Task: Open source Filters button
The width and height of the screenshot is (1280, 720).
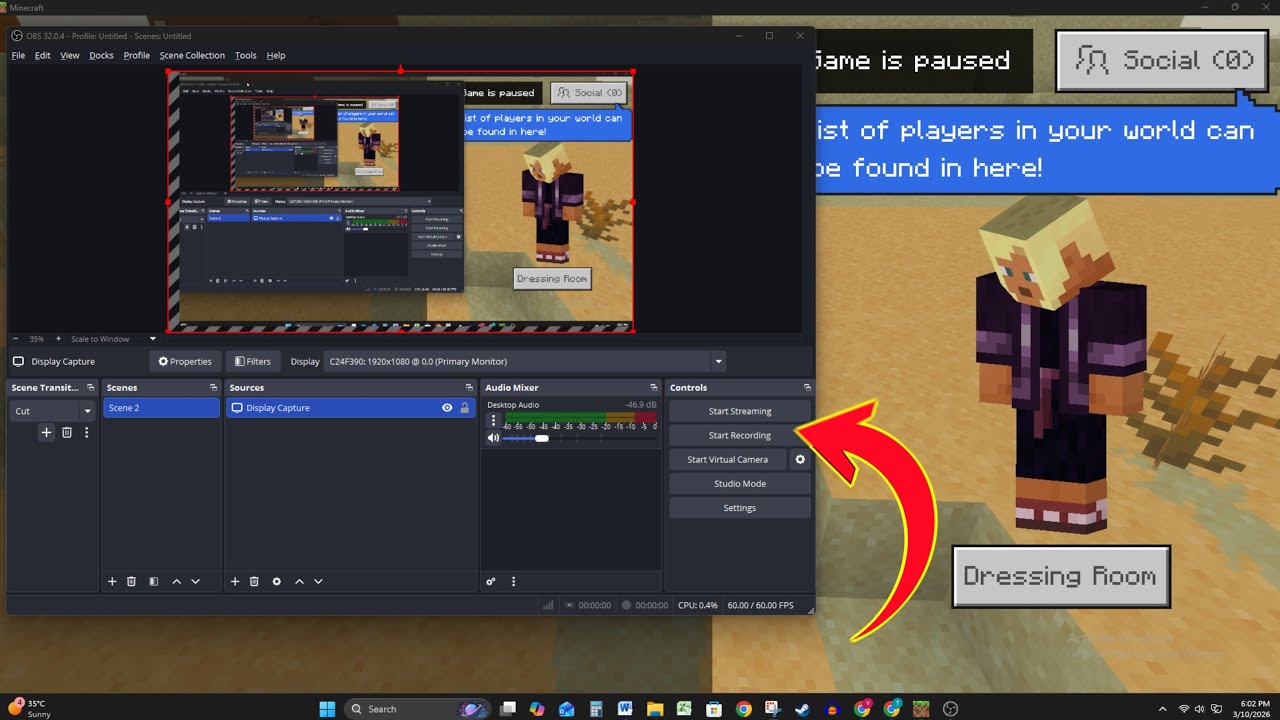Action: click(x=252, y=362)
